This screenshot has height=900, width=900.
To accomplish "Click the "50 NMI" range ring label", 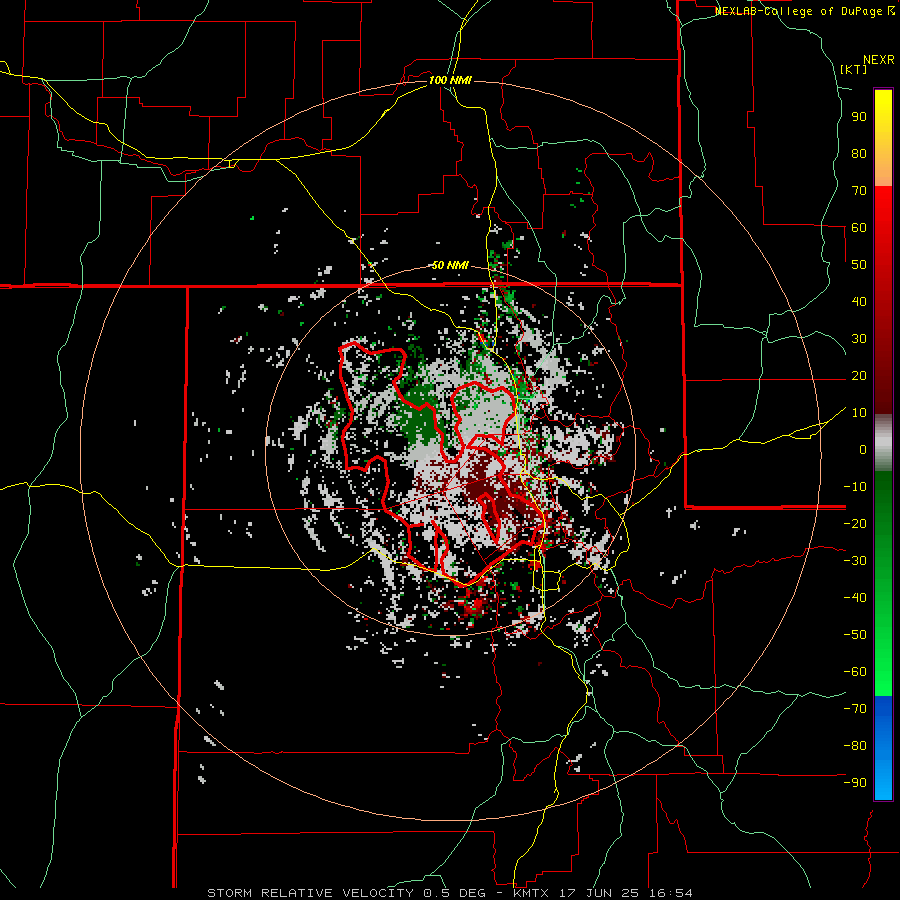I will [450, 265].
